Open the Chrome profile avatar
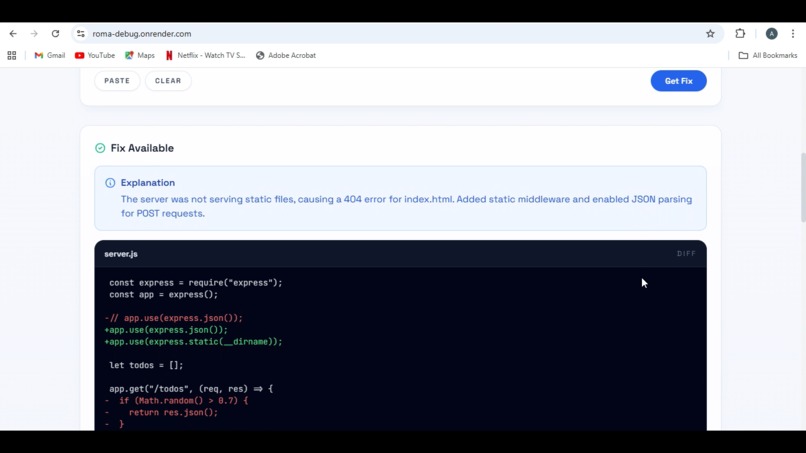 click(x=772, y=34)
